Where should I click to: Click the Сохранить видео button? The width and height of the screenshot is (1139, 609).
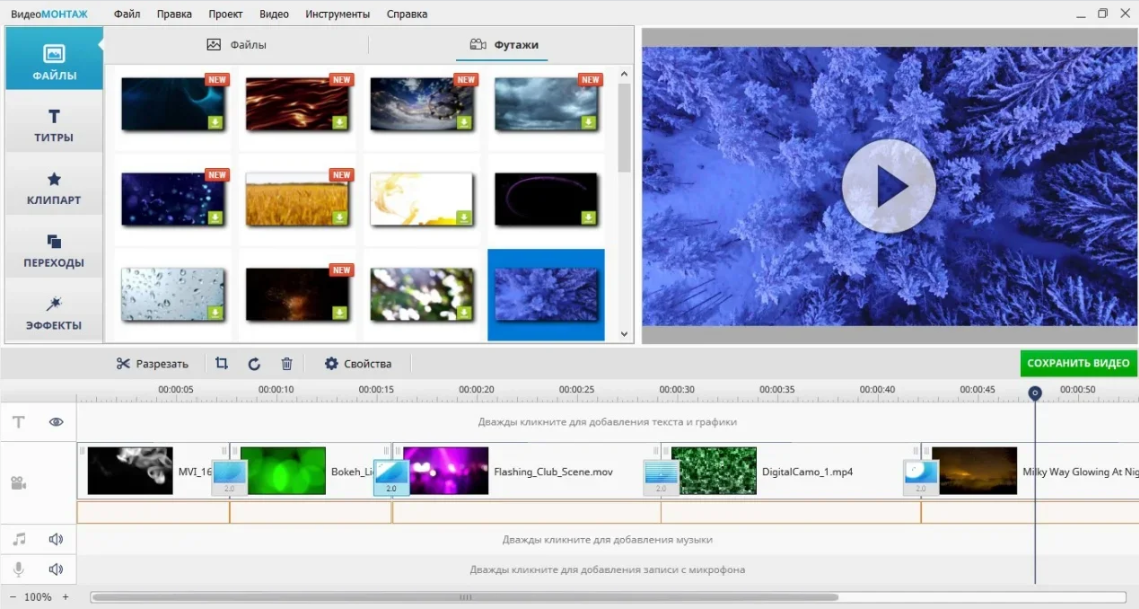point(1078,363)
